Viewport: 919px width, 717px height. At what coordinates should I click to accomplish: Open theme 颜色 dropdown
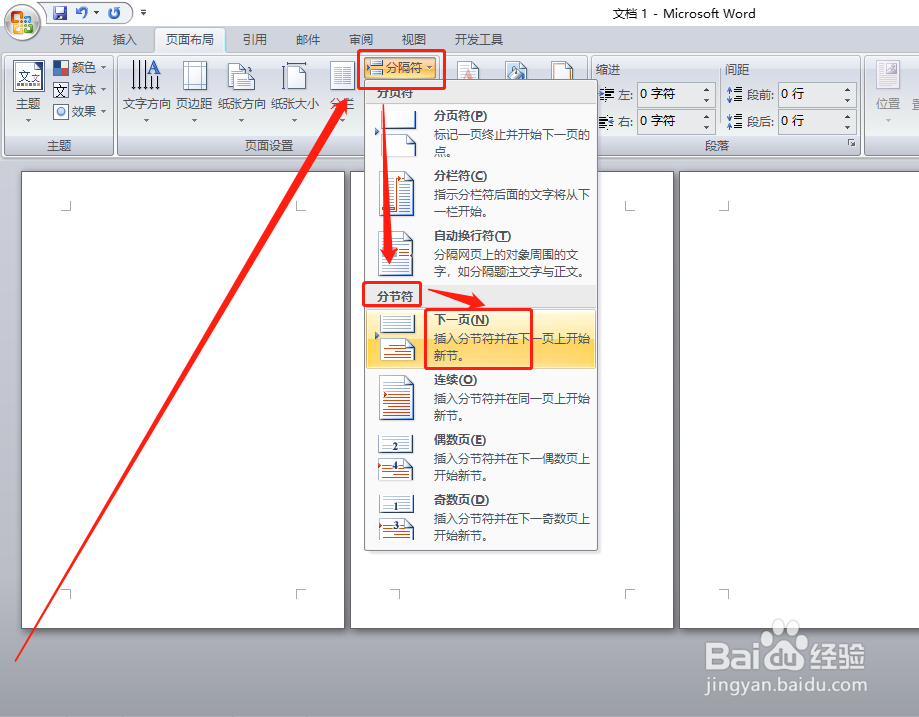pos(80,67)
